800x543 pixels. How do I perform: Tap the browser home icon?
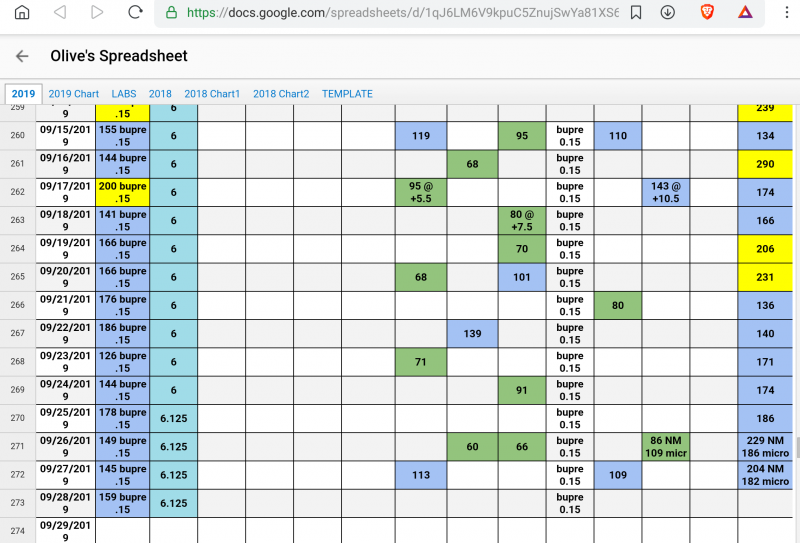pyautogui.click(x=22, y=13)
